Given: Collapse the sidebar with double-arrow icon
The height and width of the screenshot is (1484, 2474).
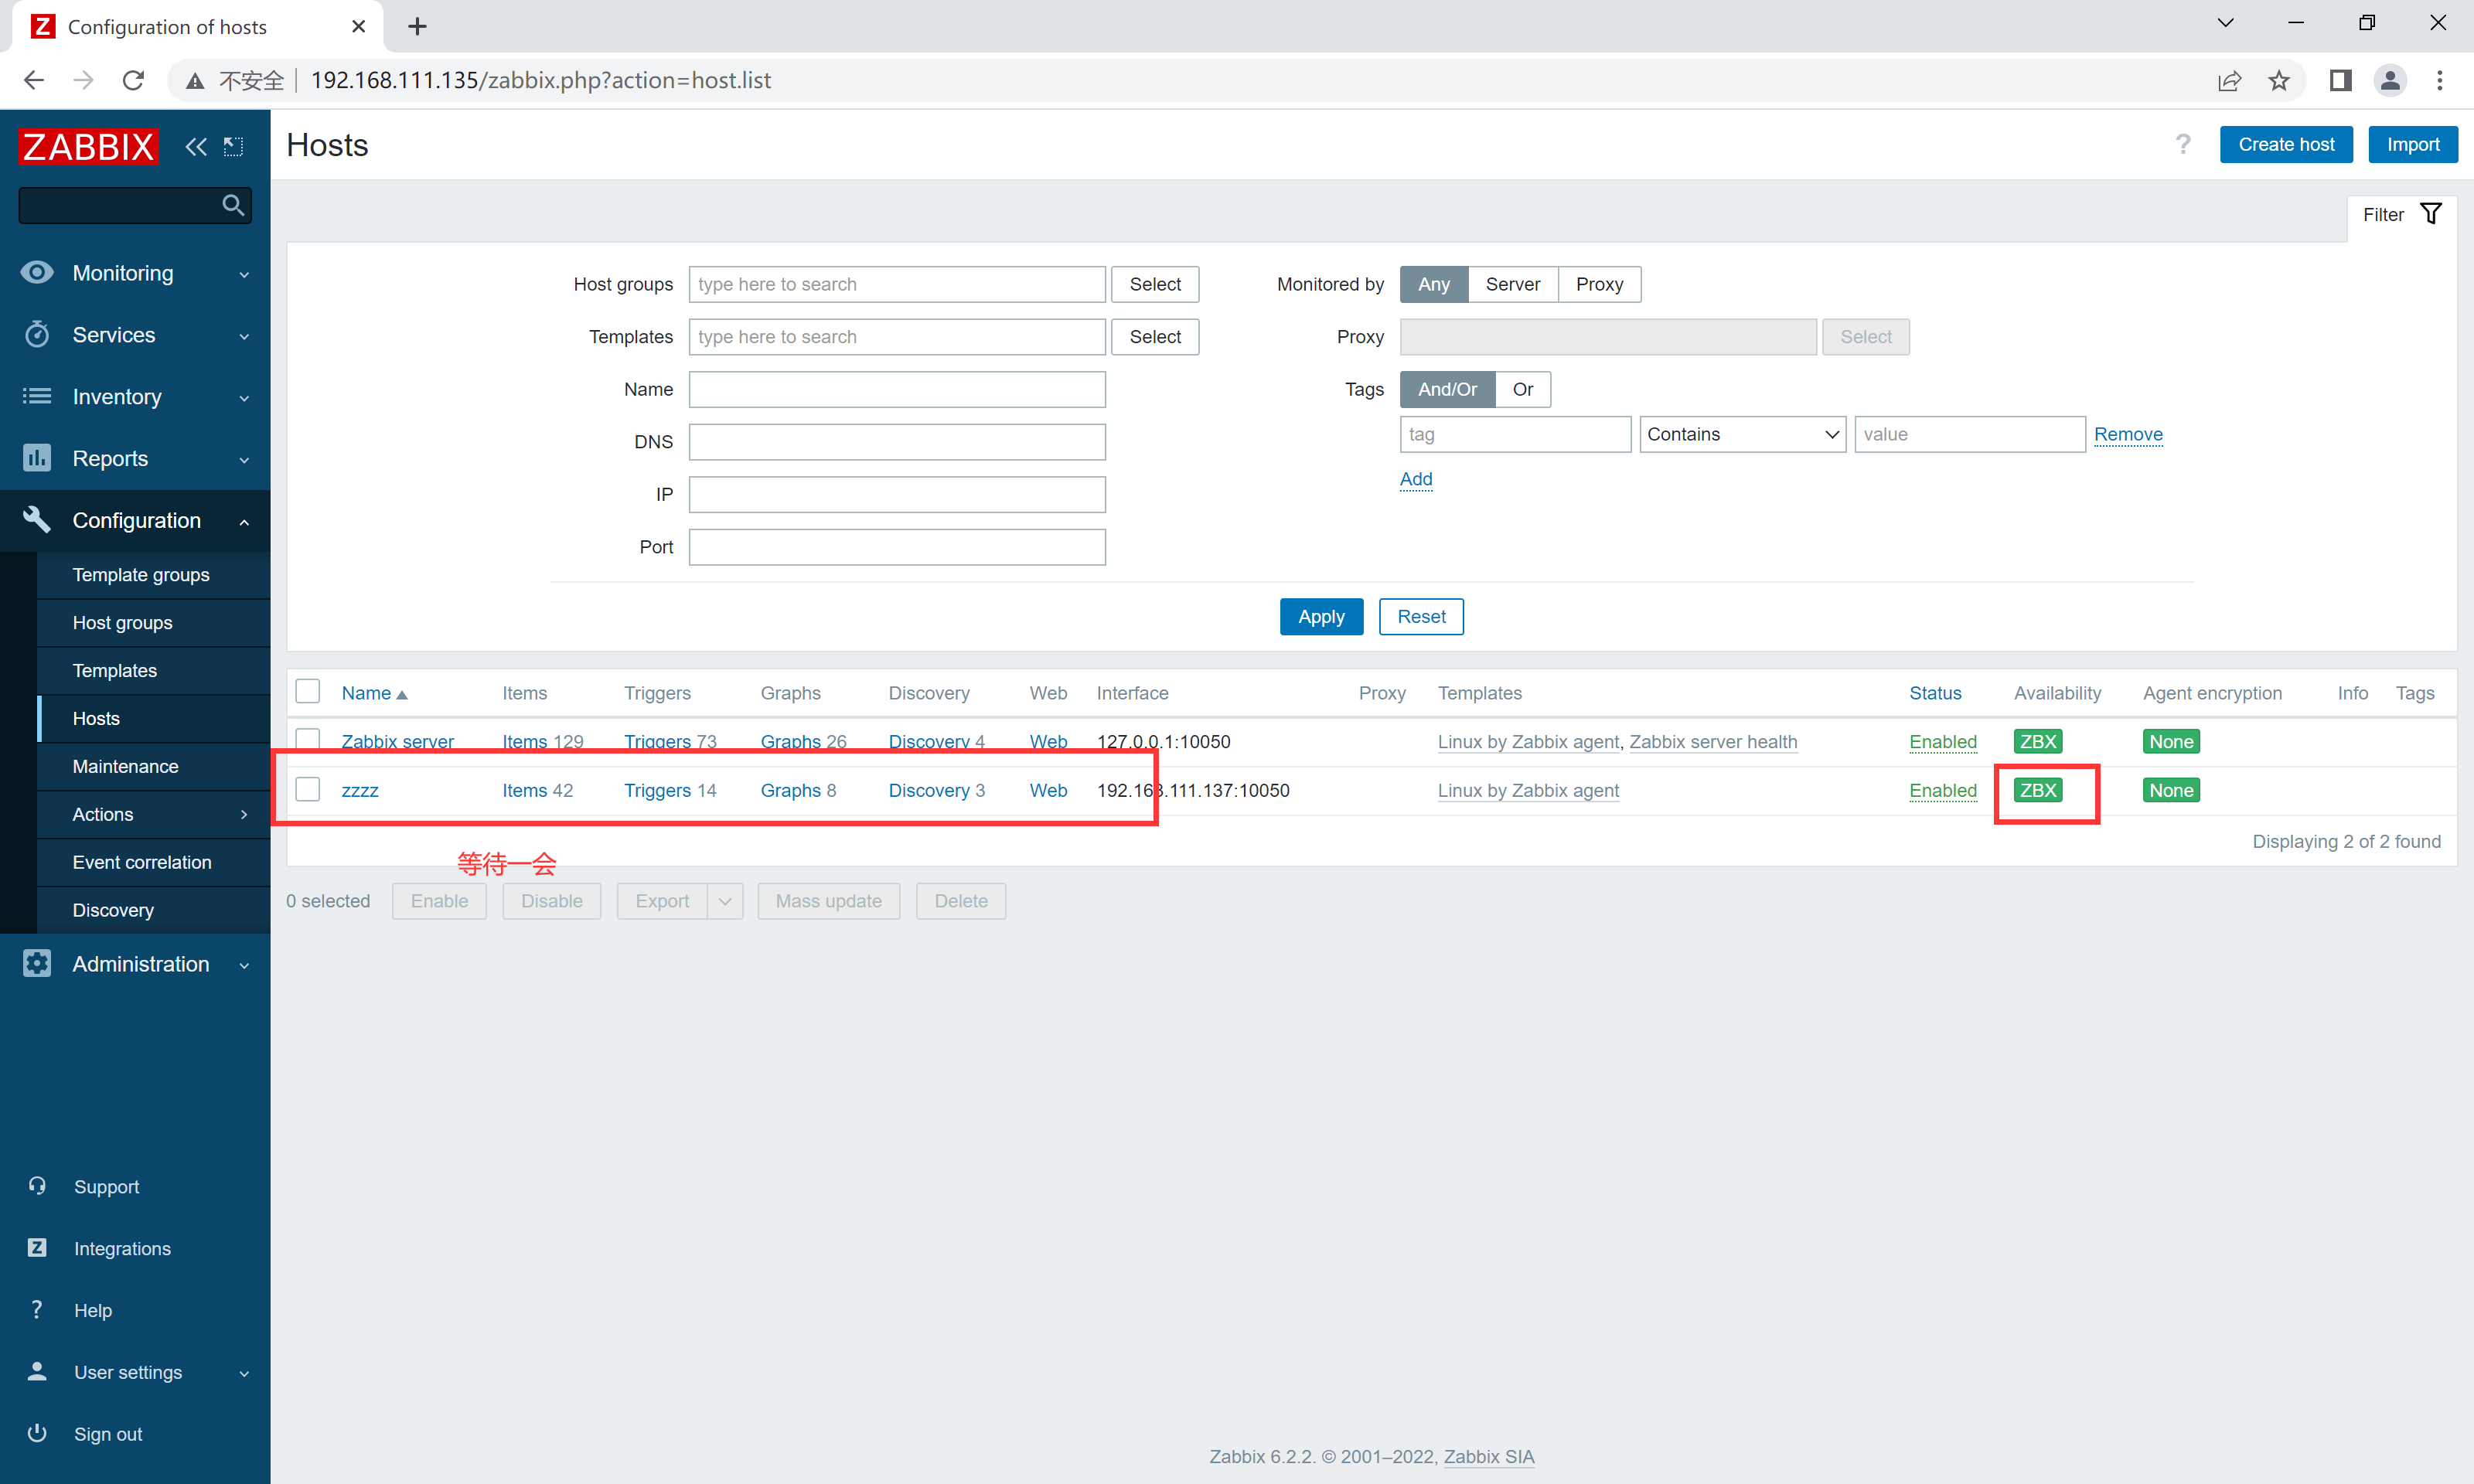Looking at the screenshot, I should point(196,147).
